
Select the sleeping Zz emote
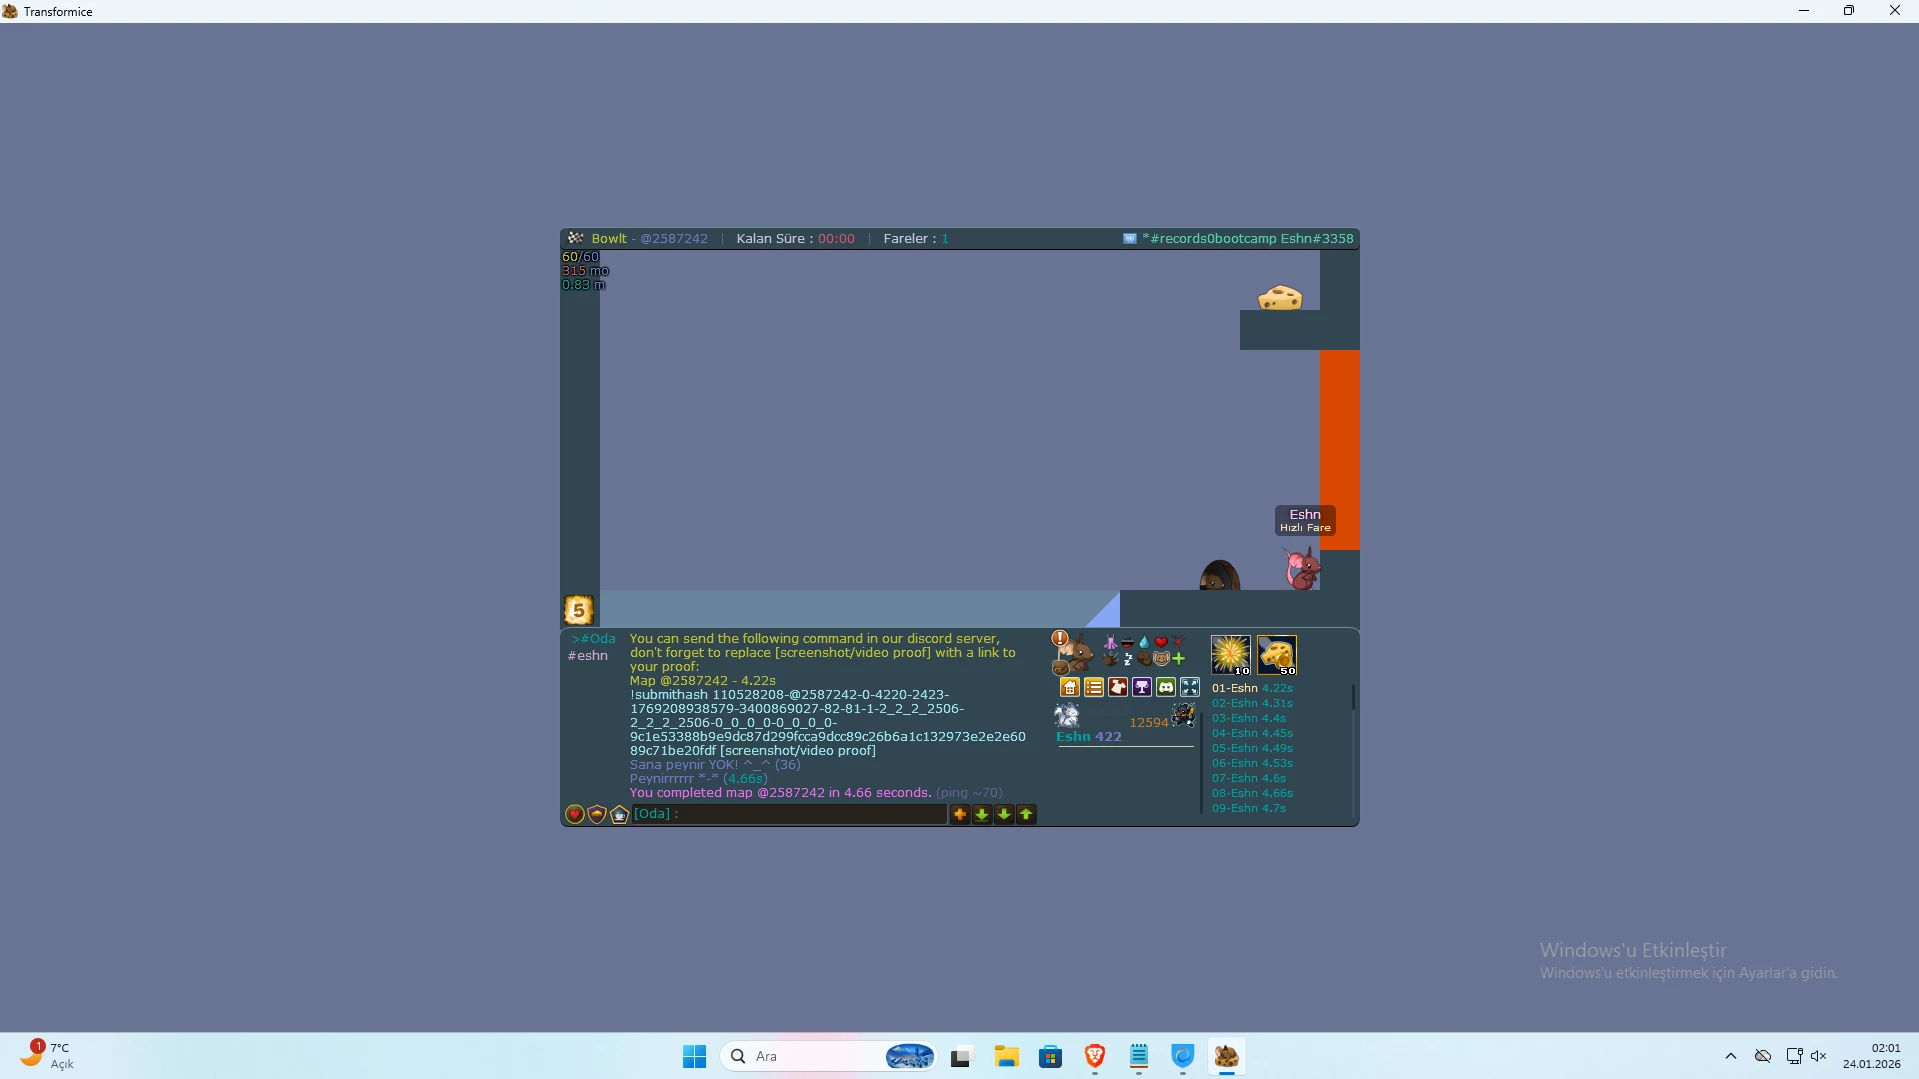(x=1127, y=659)
